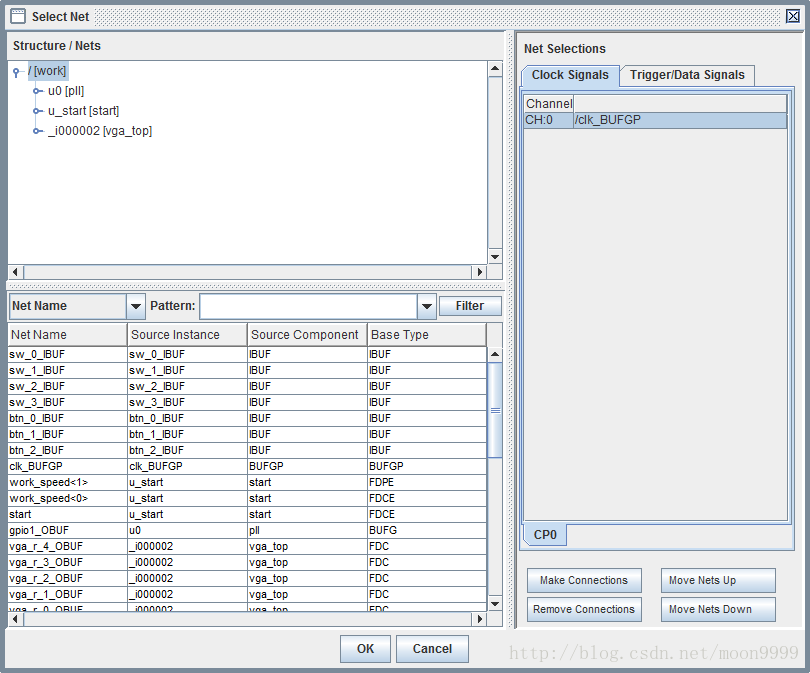810x673 pixels.
Task: Sort by the Source Component column header
Action: 307,335
